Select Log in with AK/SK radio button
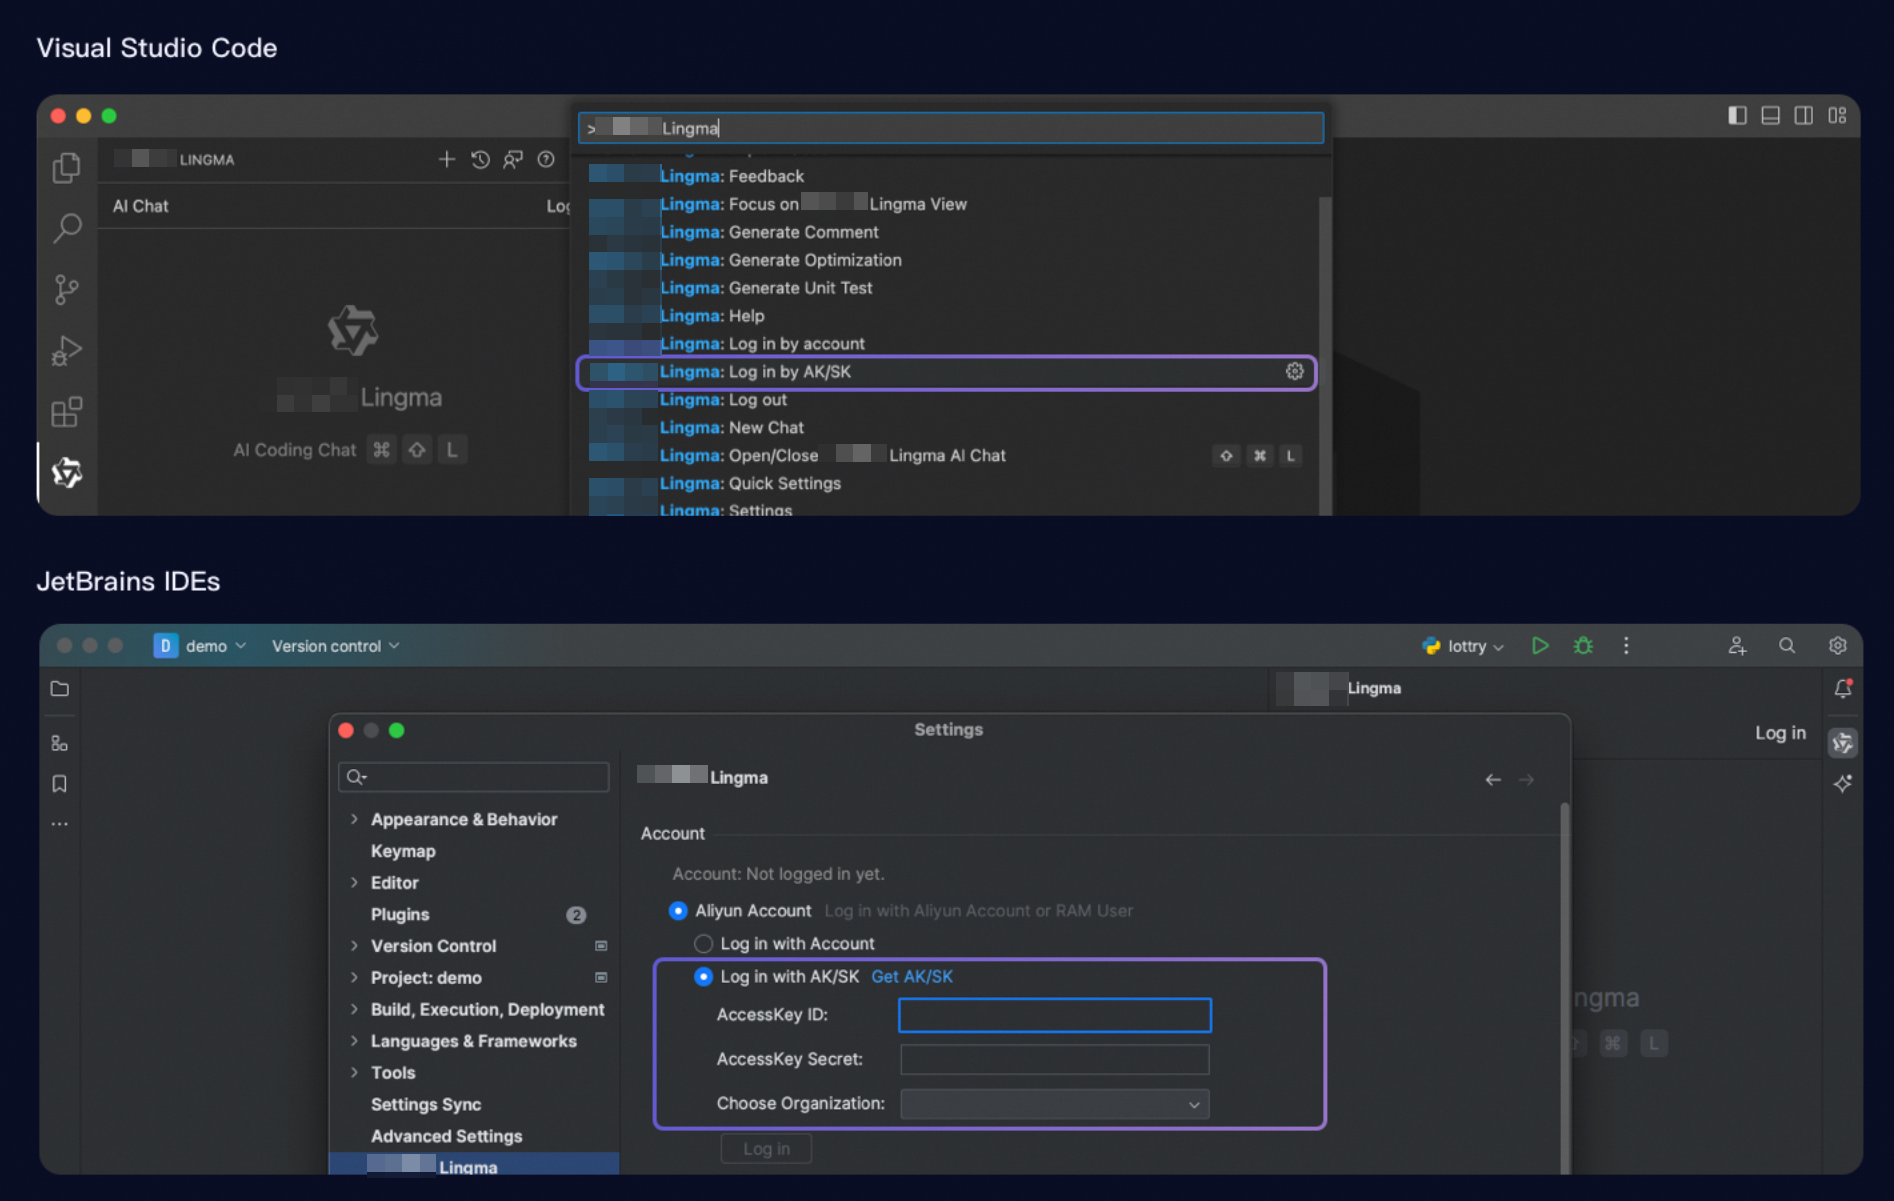This screenshot has height=1201, width=1894. tap(703, 976)
